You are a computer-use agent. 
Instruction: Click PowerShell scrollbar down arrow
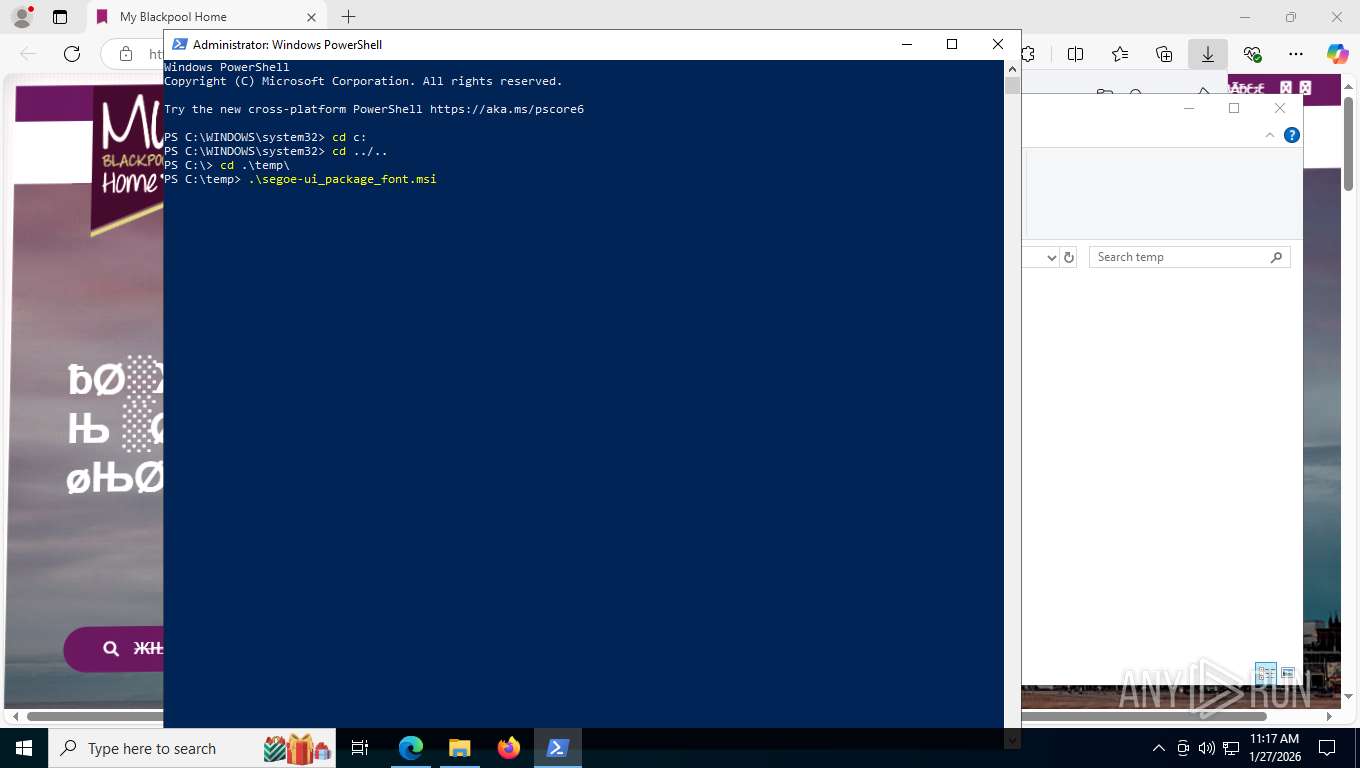click(x=1012, y=740)
